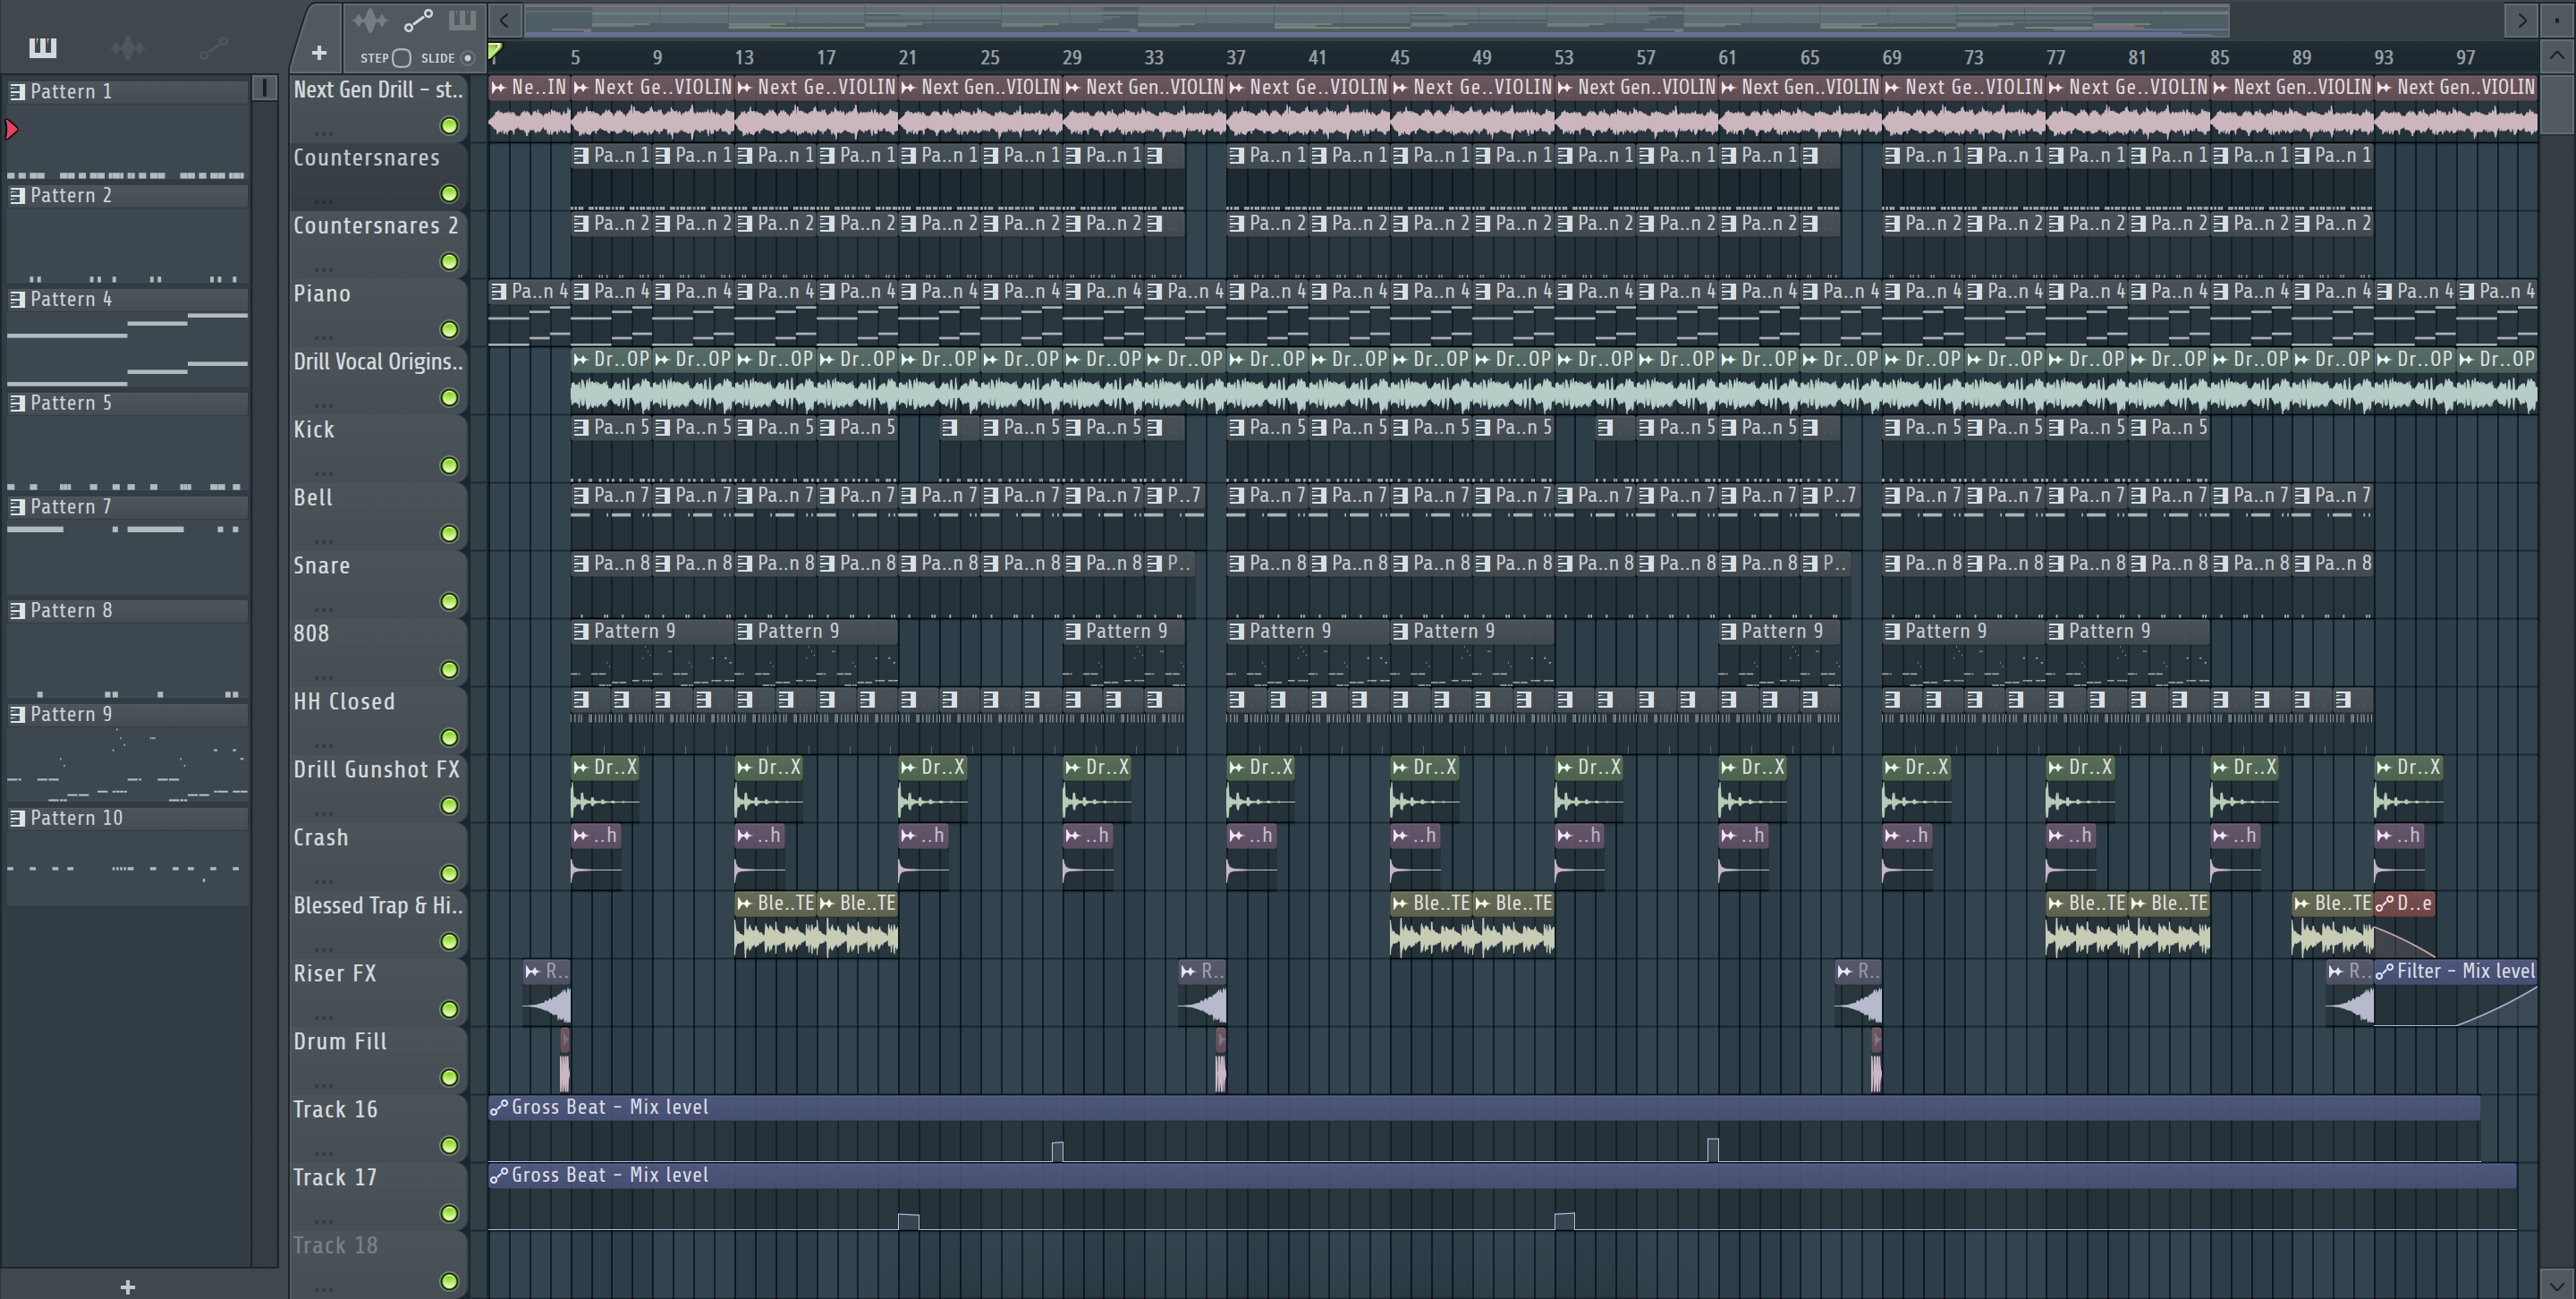Image resolution: width=2576 pixels, height=1299 pixels.
Task: Focus pattern clips using the piano-keys icon
Action: tap(461, 20)
